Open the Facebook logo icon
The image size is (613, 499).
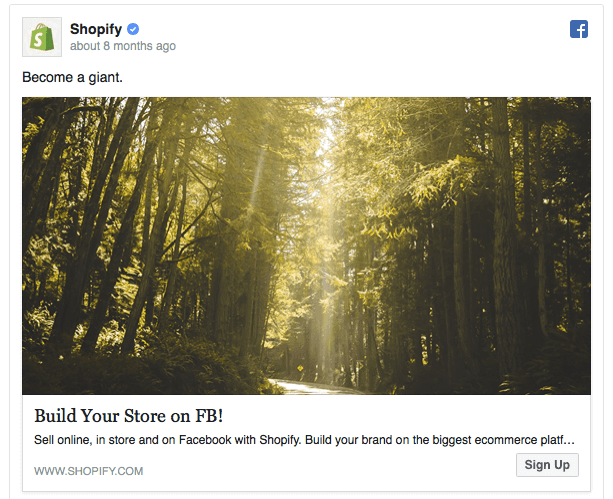click(579, 29)
